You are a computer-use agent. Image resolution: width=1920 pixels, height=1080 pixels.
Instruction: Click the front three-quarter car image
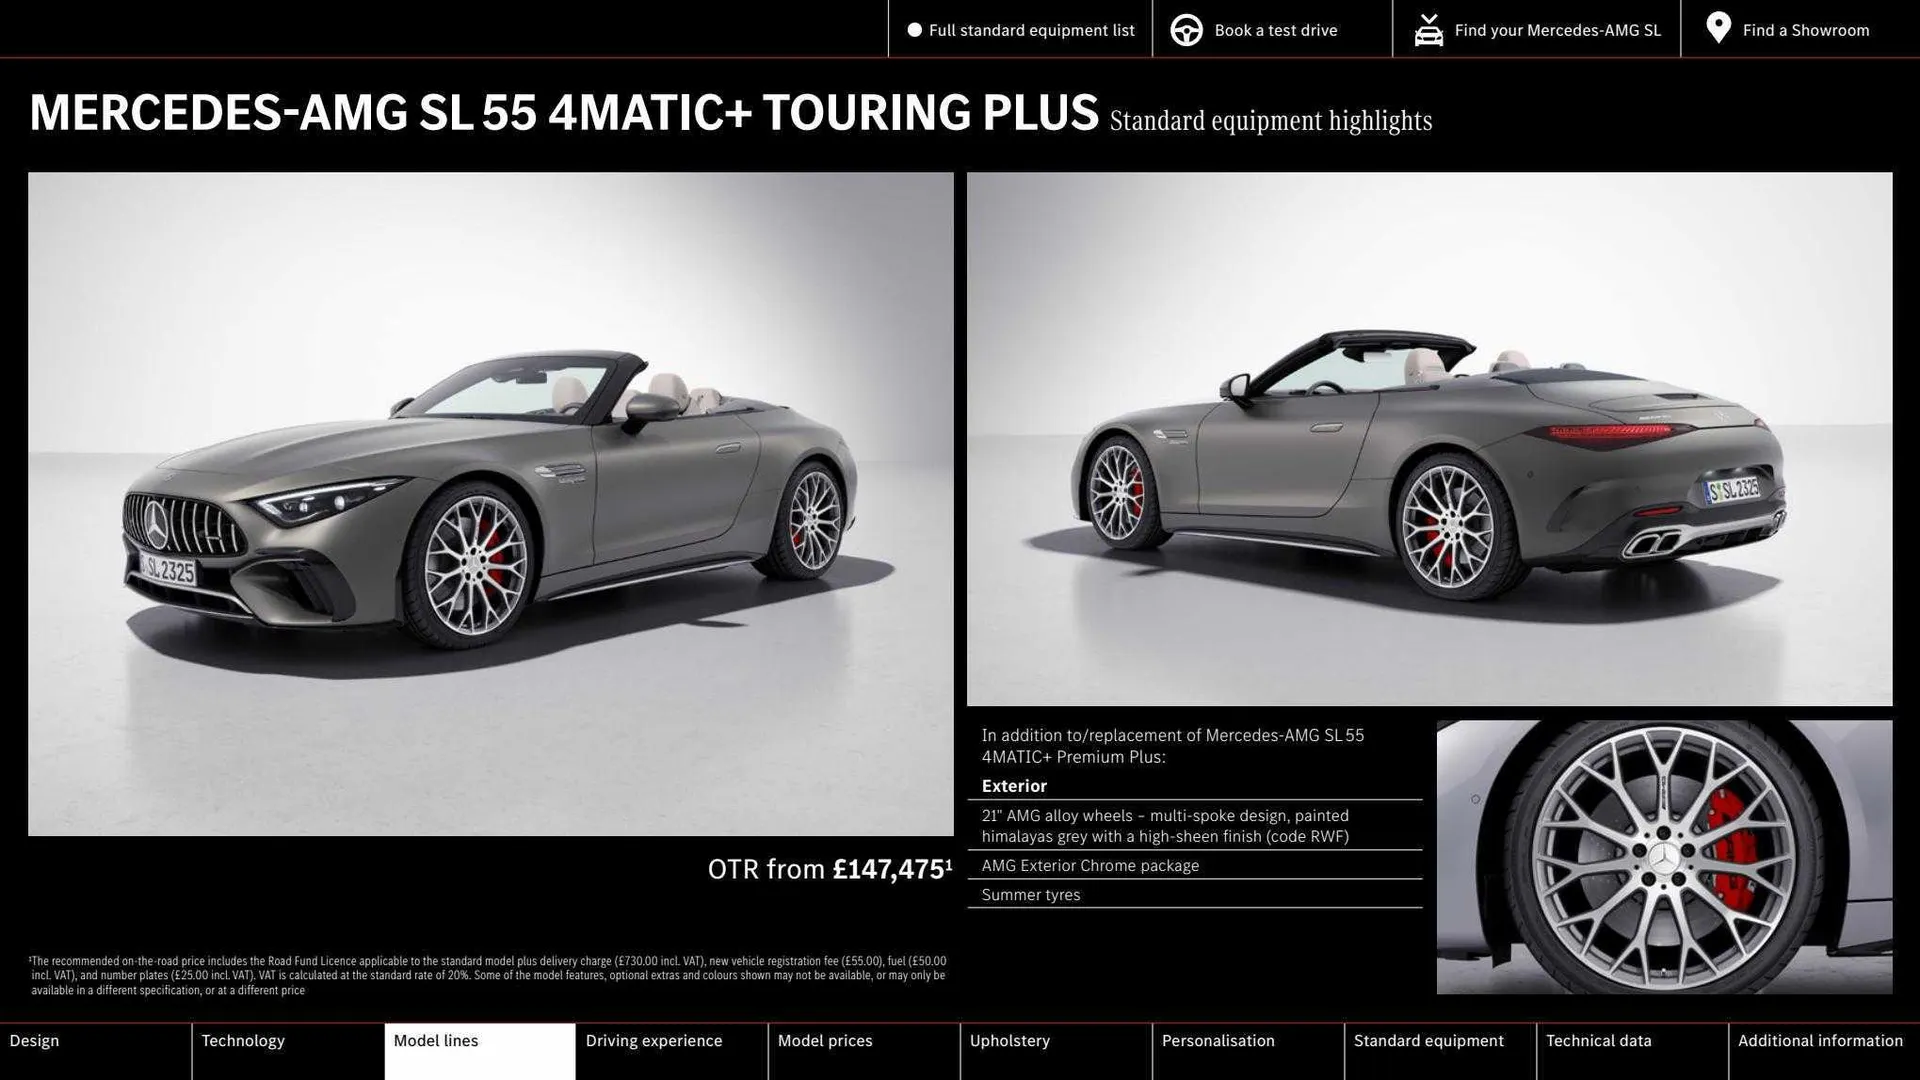pos(490,500)
